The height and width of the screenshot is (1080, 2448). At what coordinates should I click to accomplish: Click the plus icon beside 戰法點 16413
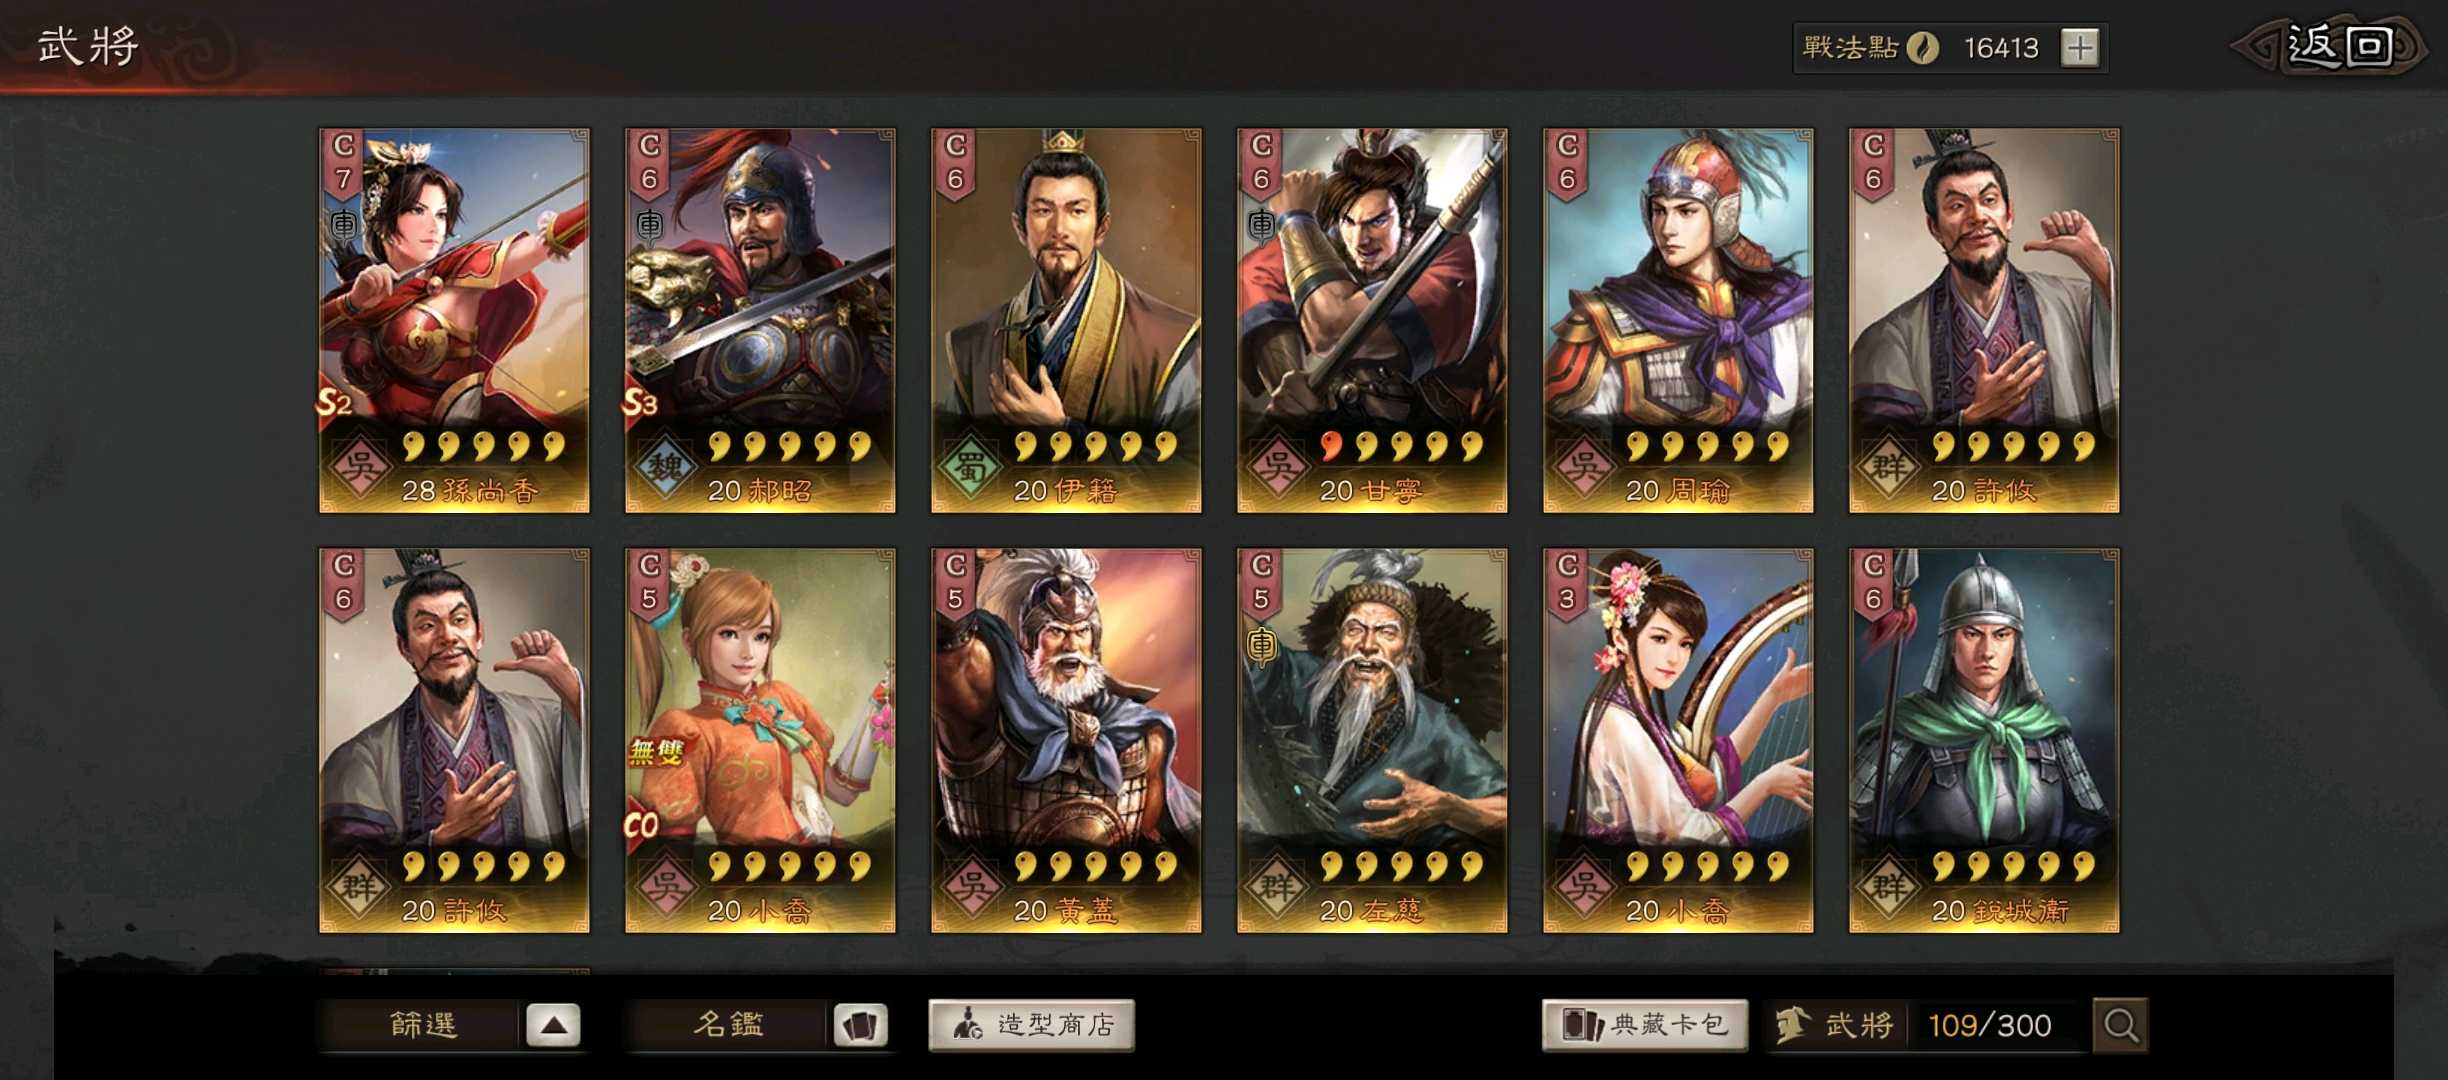2080,47
